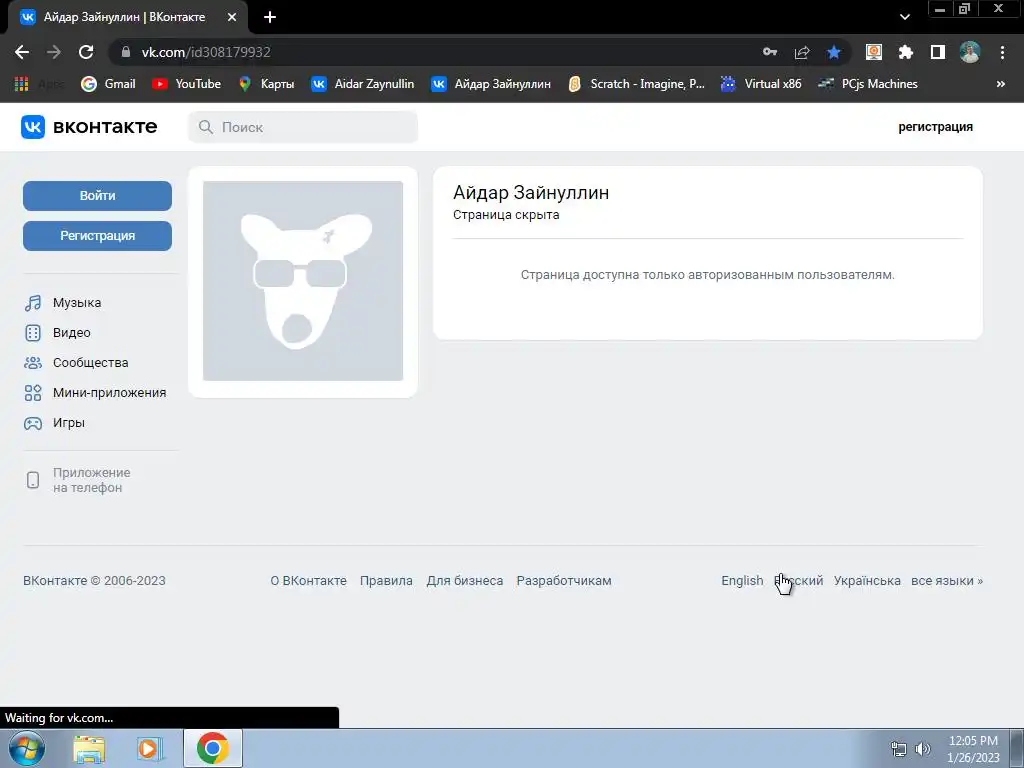The image size is (1024, 768).
Task: Open the PCjs Machines bookmark
Action: (868, 84)
